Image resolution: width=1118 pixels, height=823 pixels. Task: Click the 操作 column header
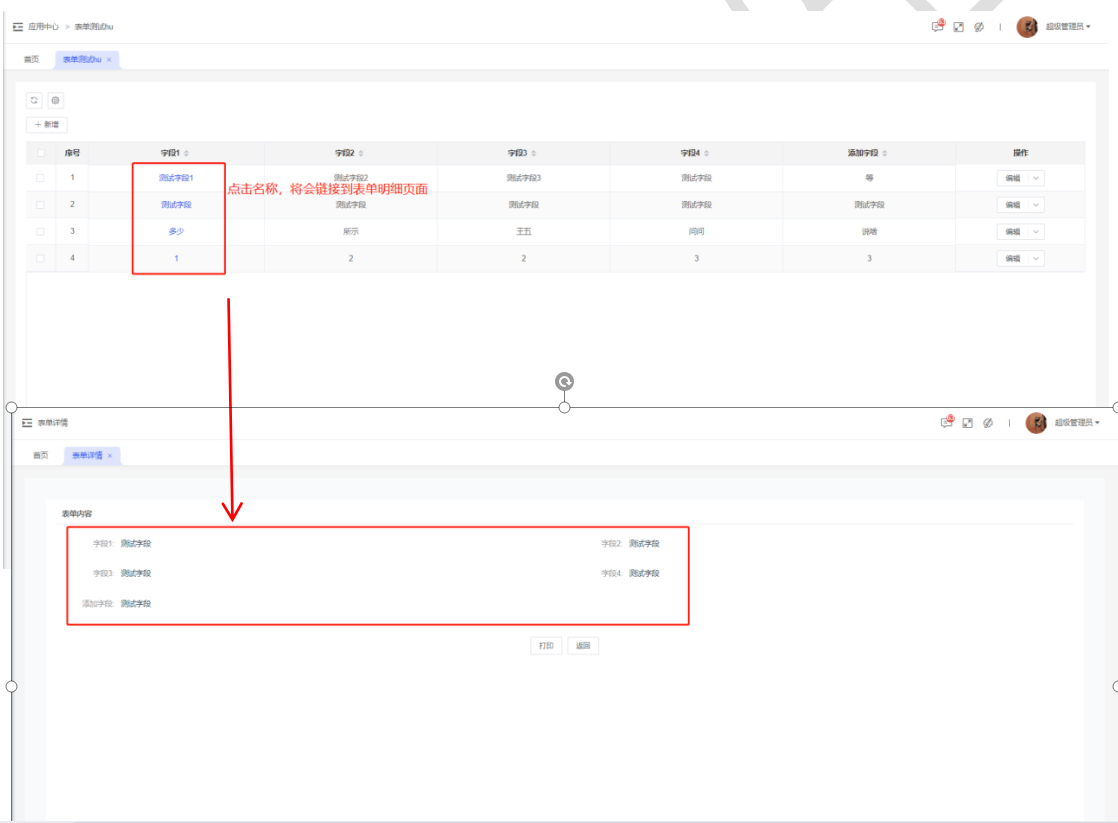click(x=1021, y=153)
